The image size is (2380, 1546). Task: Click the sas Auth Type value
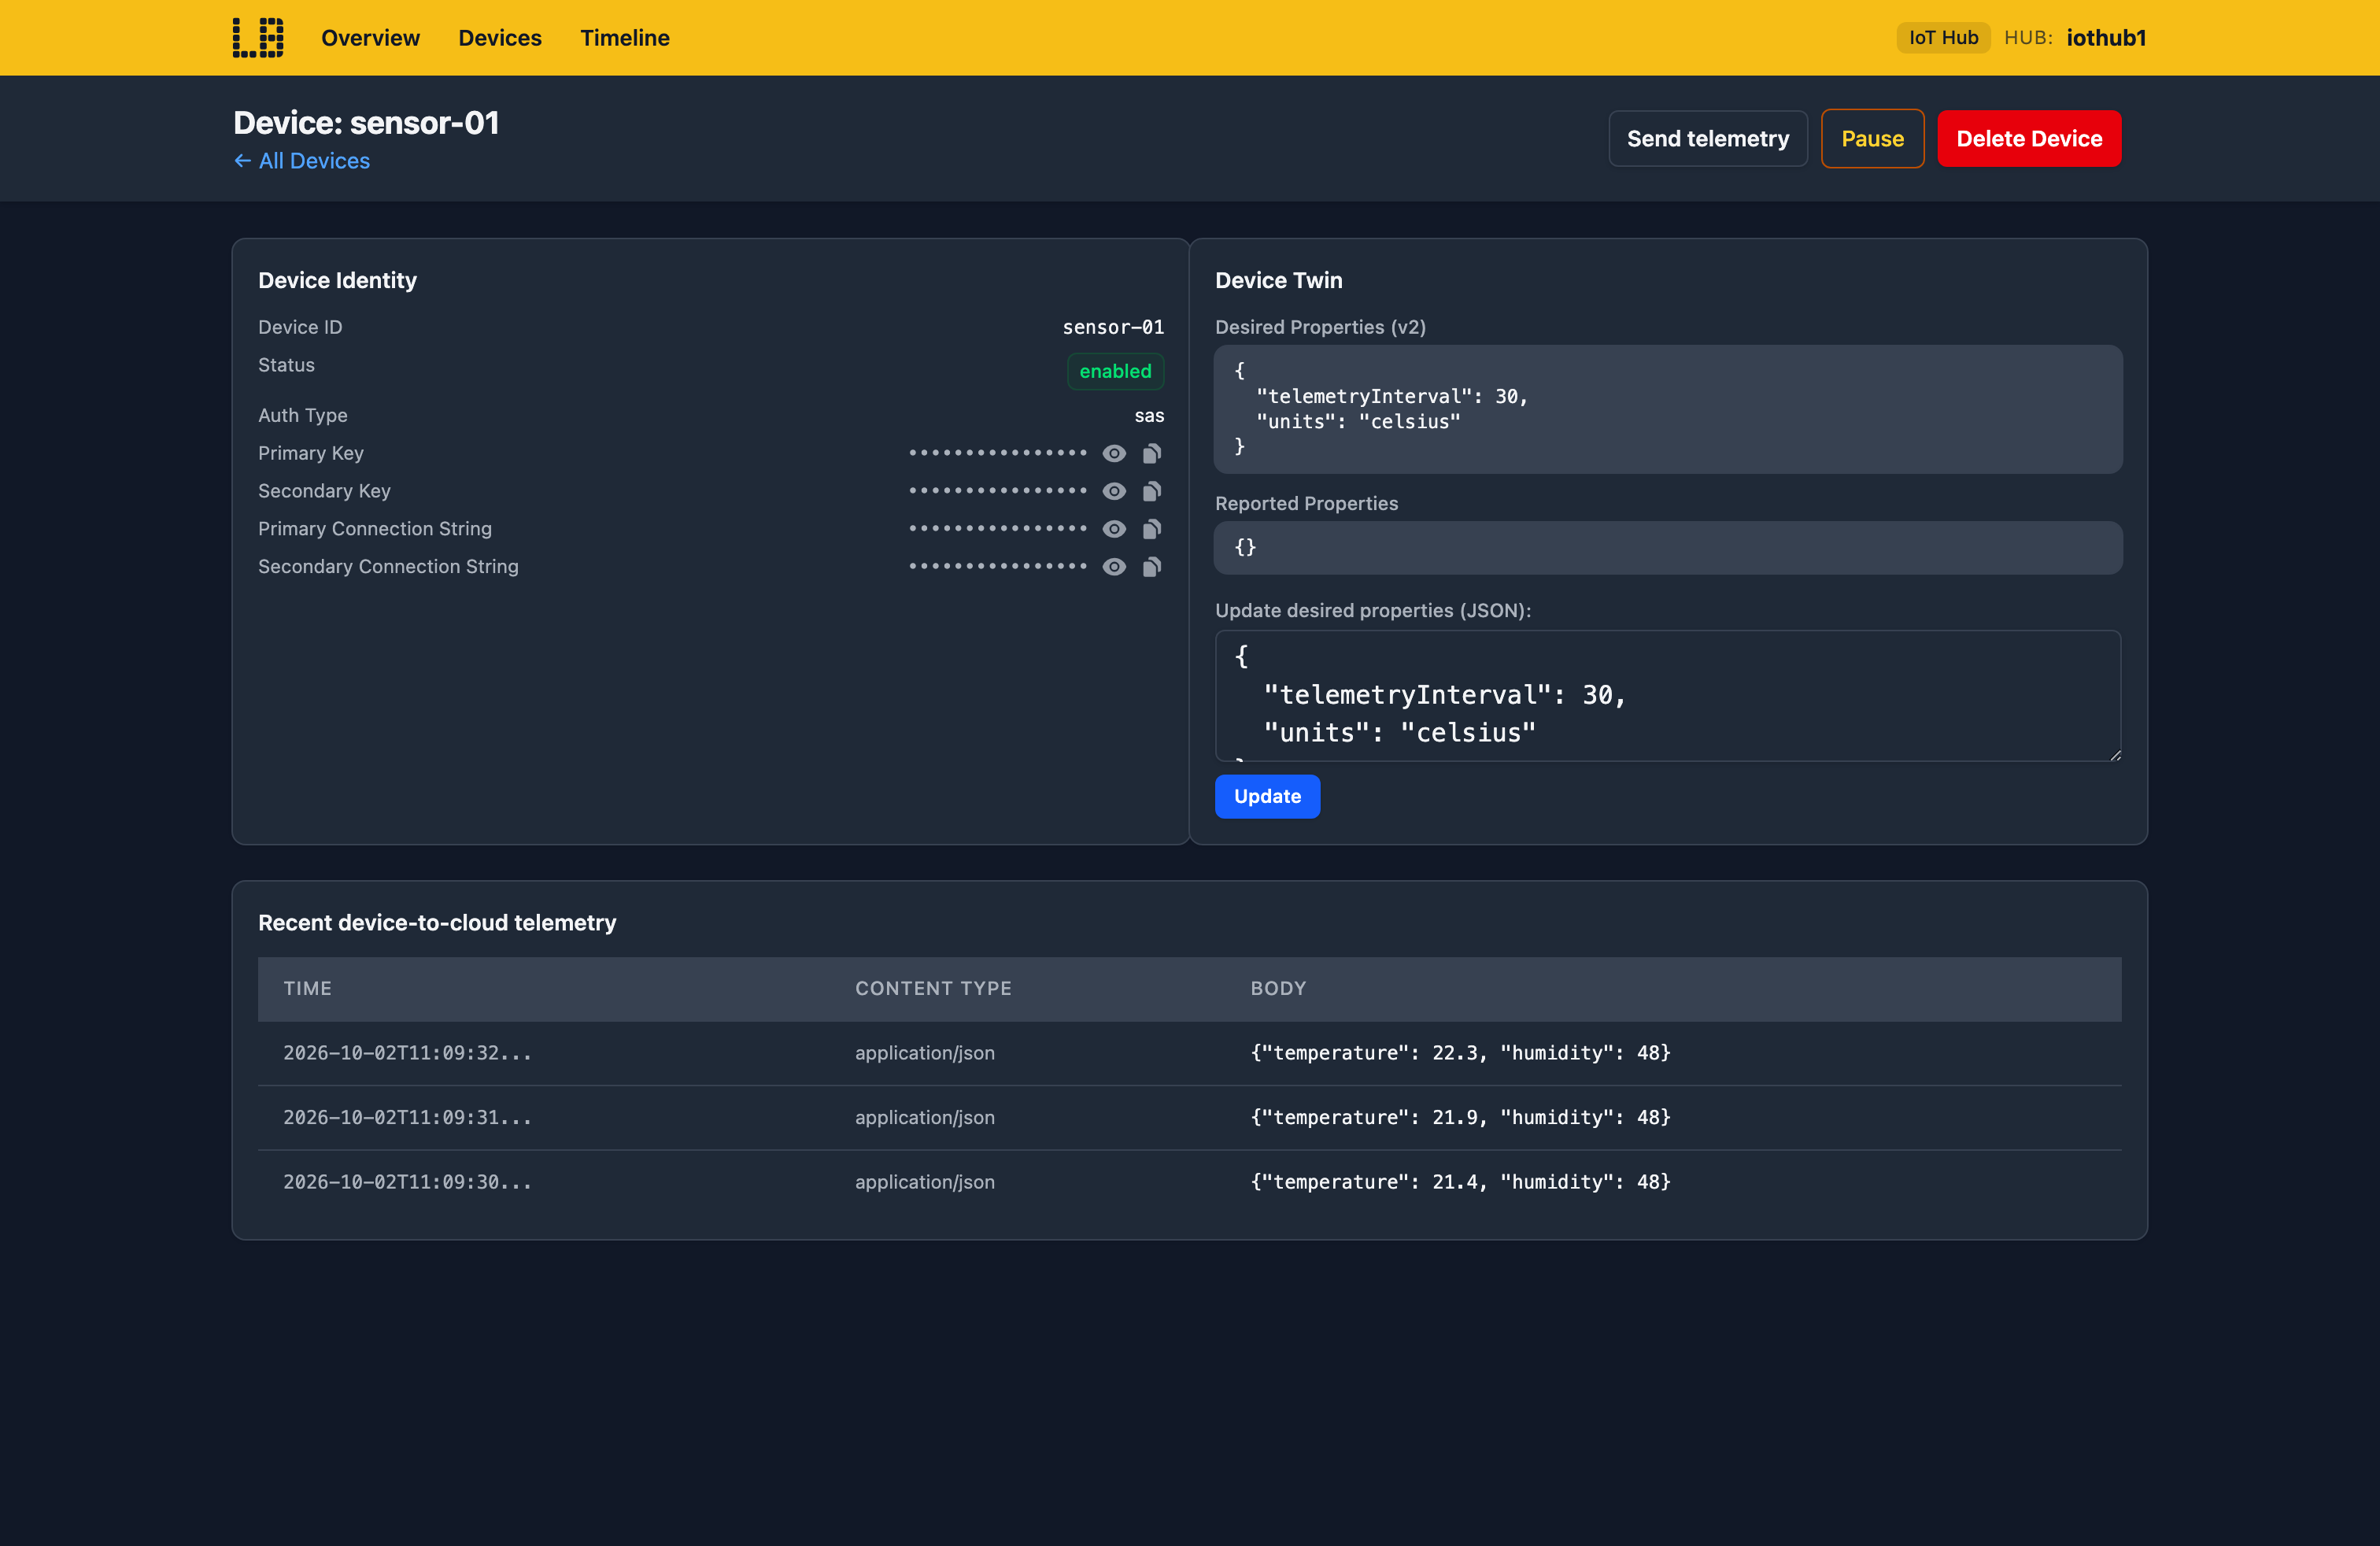(x=1149, y=415)
